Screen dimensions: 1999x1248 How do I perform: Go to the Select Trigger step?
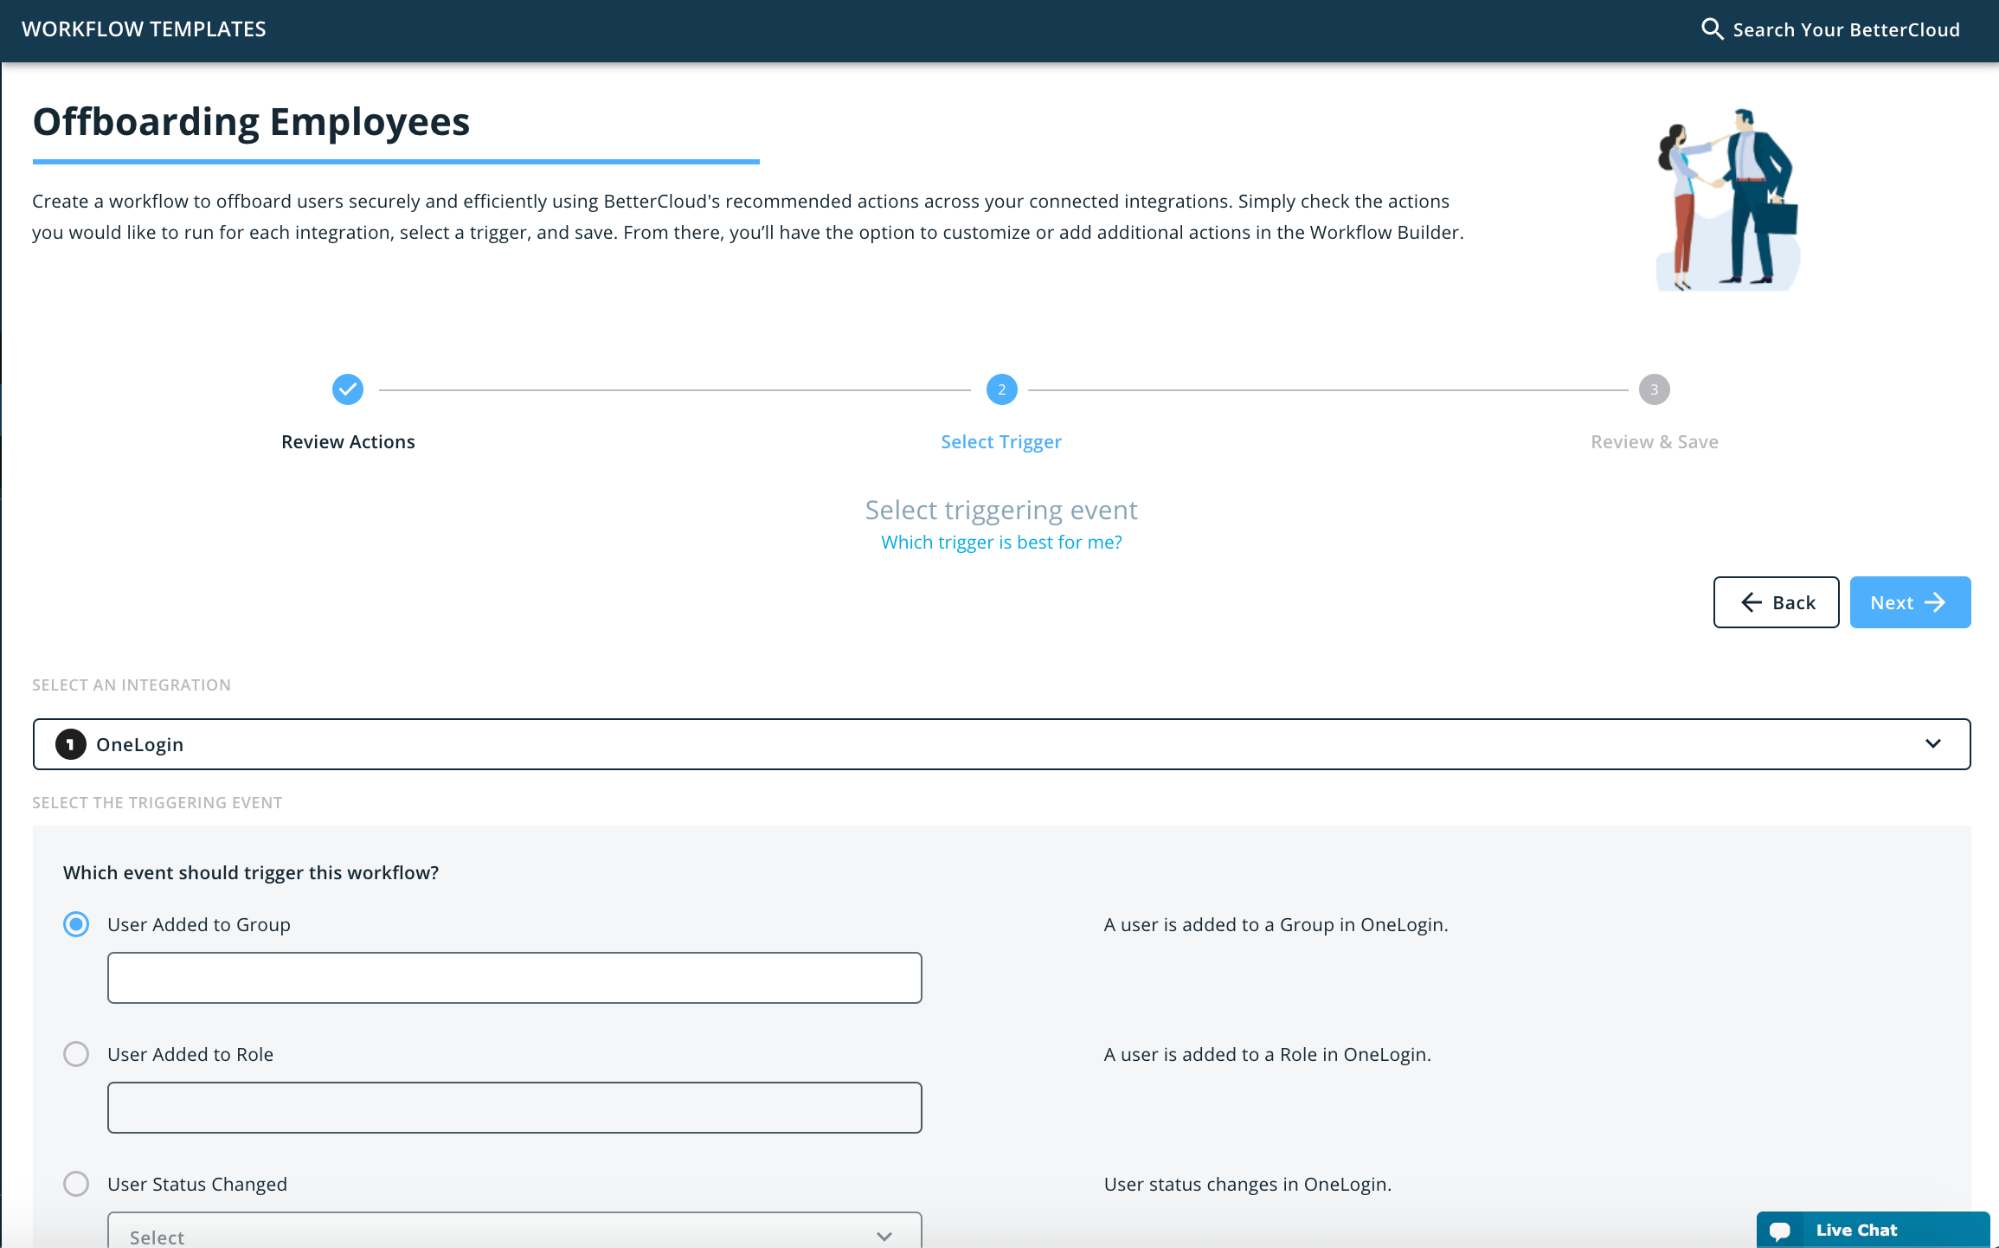[1001, 442]
